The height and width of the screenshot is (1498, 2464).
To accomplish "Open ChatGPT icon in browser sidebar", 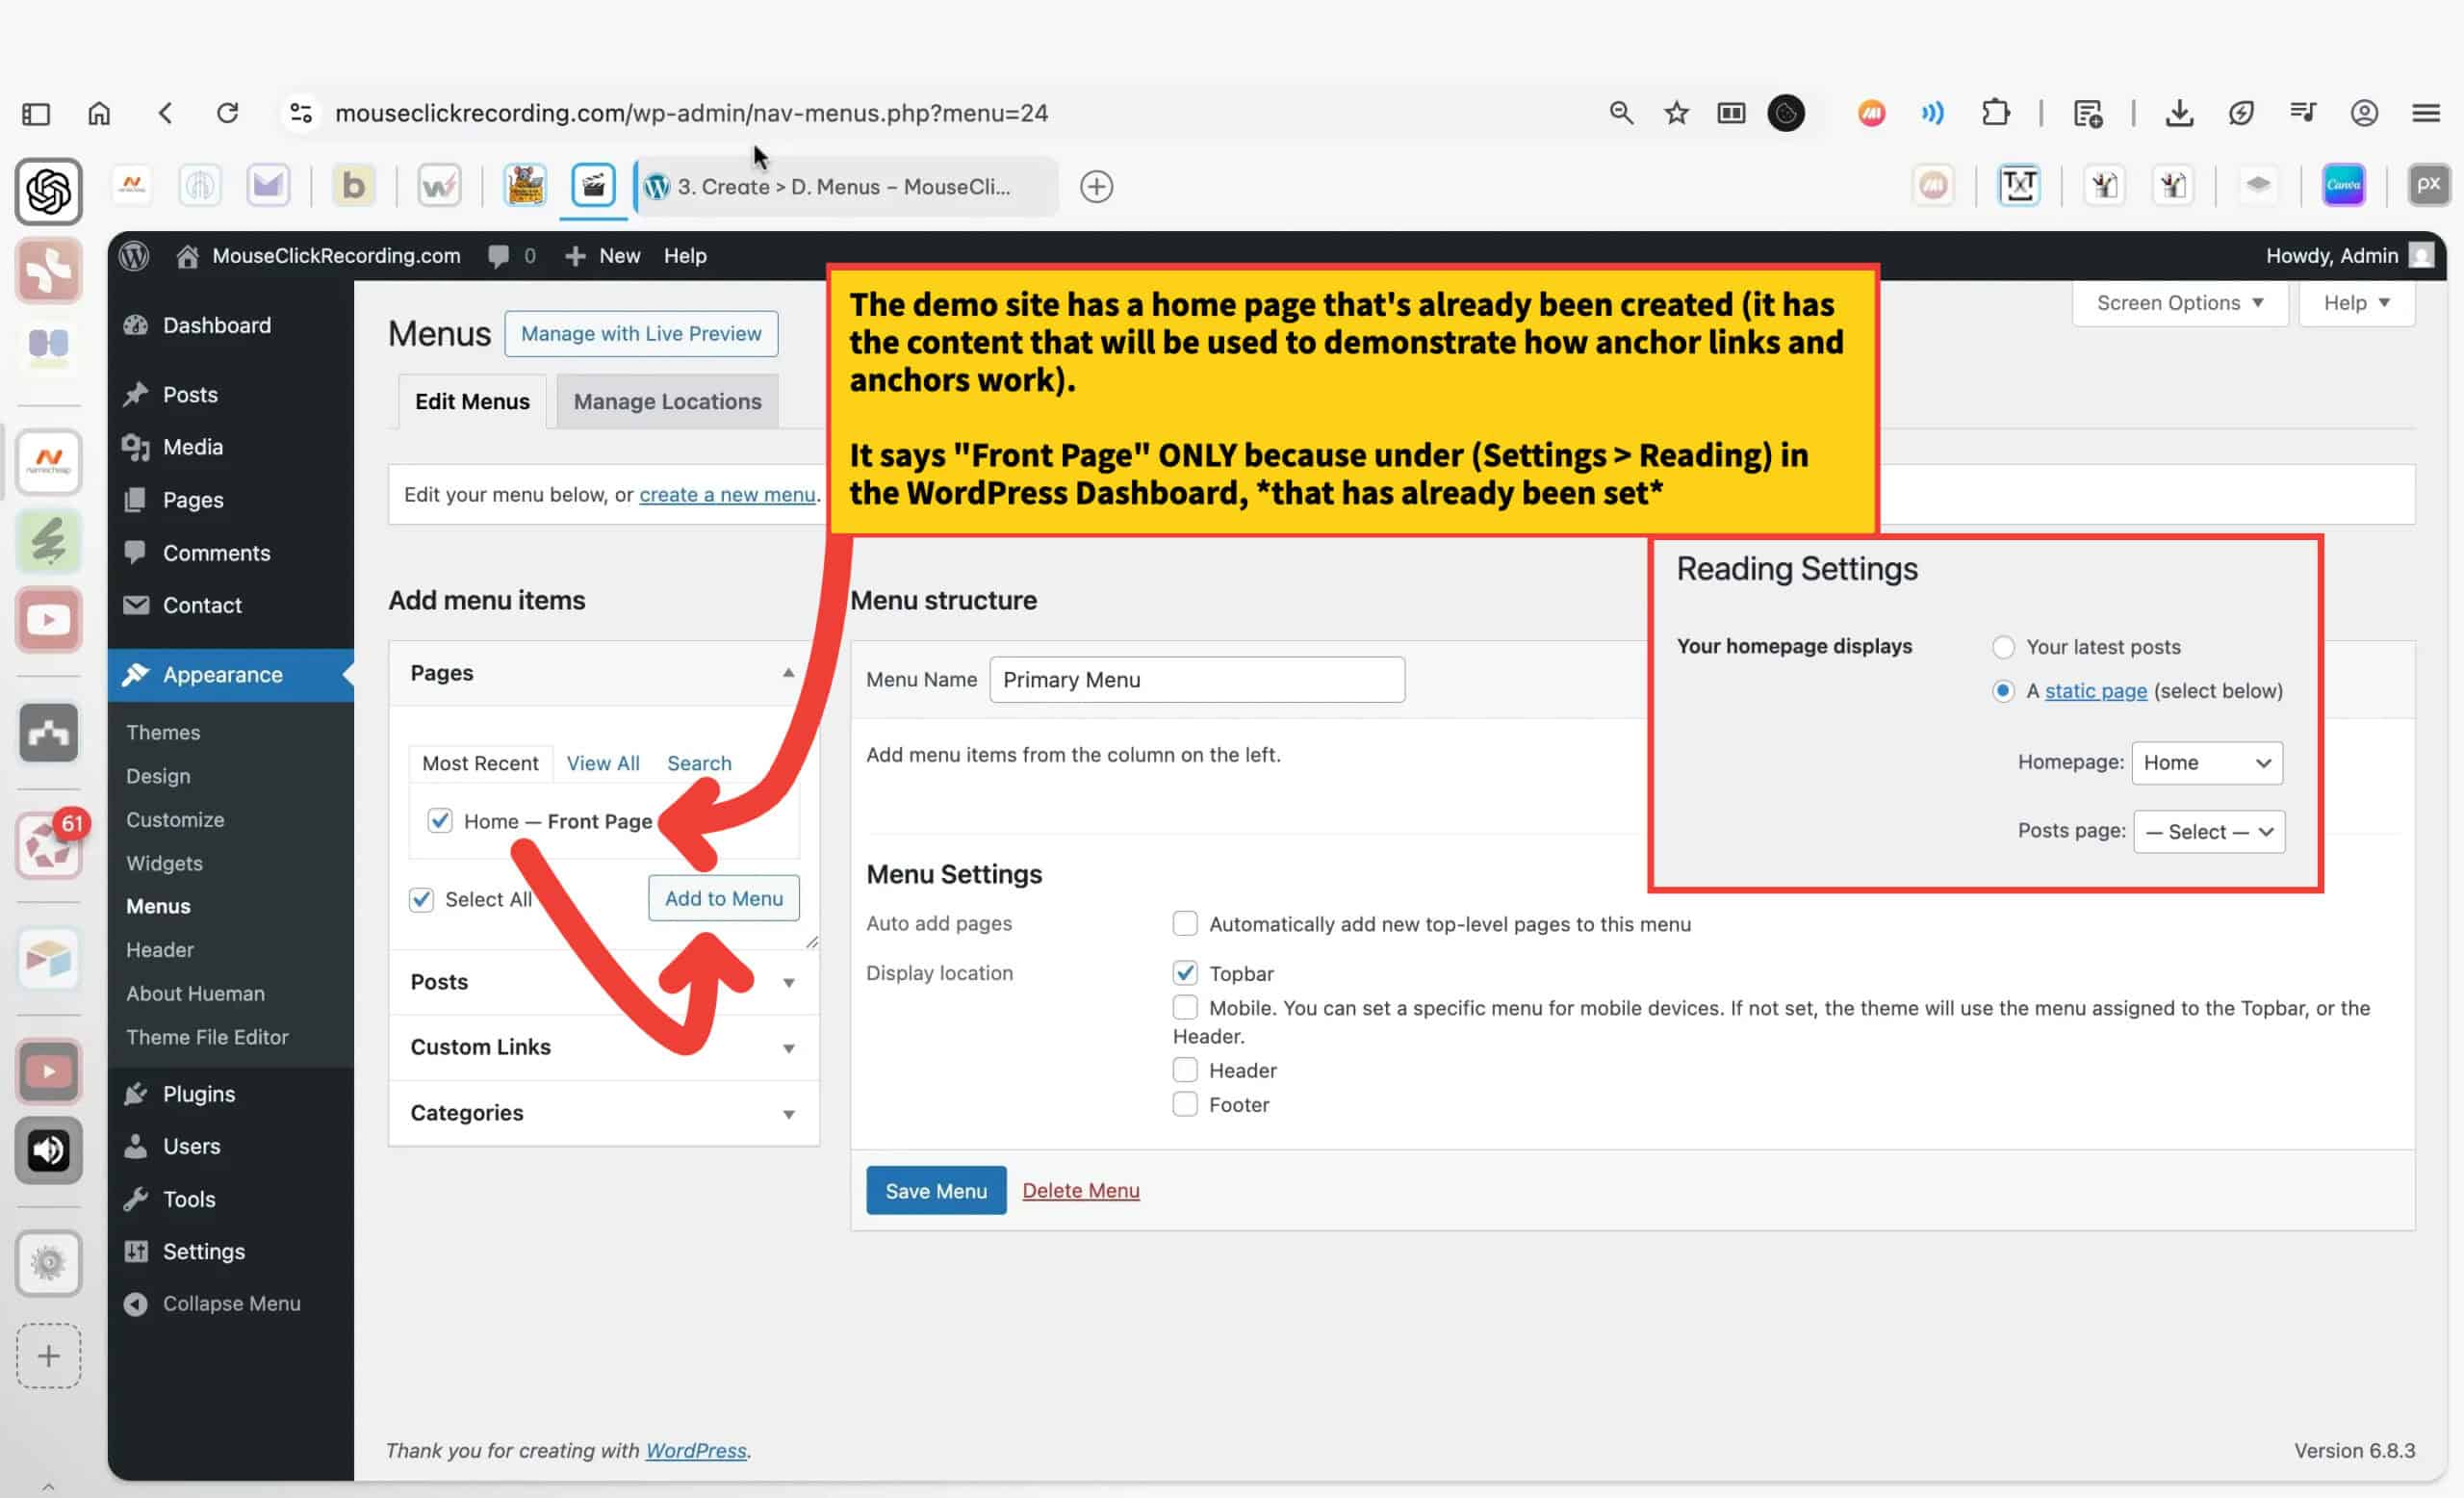I will (x=48, y=191).
